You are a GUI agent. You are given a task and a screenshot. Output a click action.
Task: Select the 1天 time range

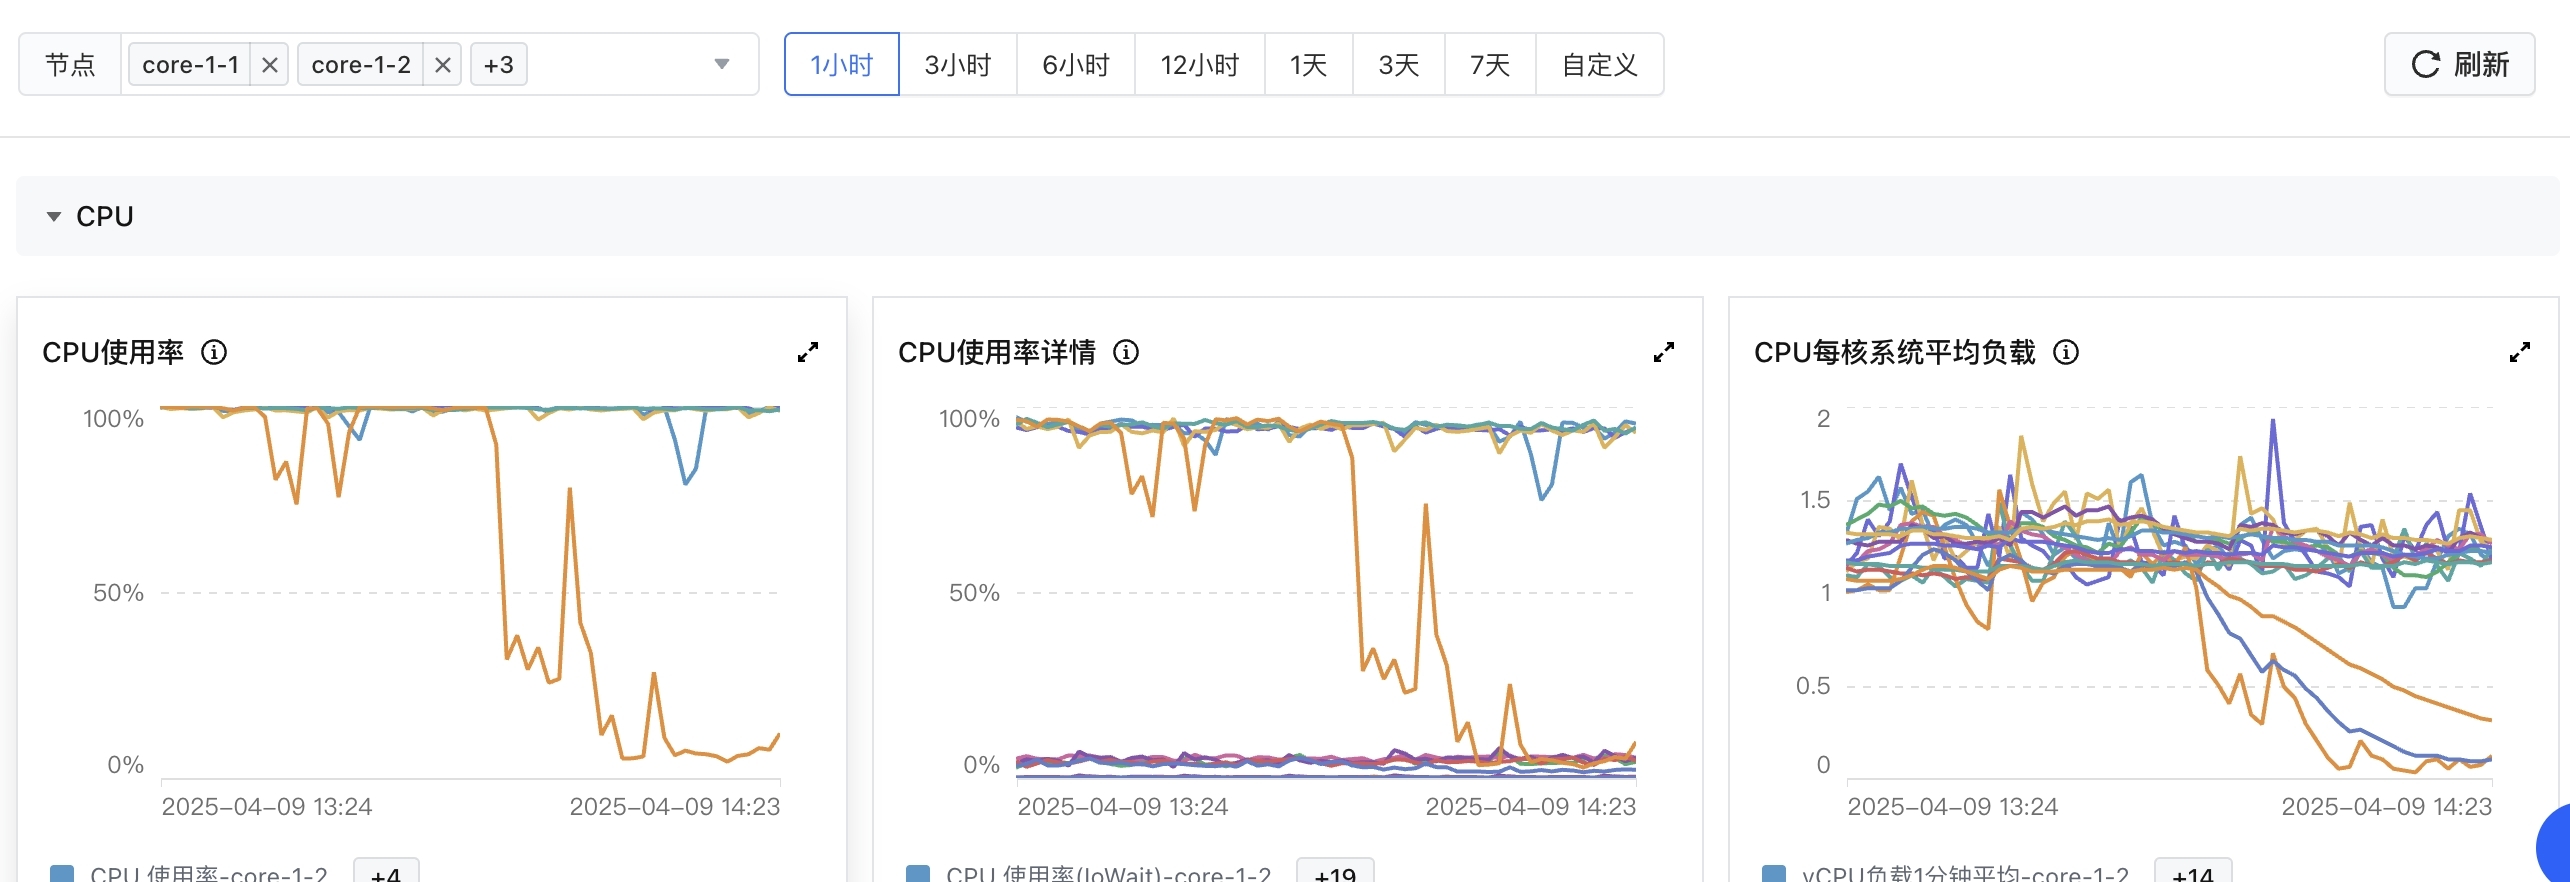coord(1308,65)
